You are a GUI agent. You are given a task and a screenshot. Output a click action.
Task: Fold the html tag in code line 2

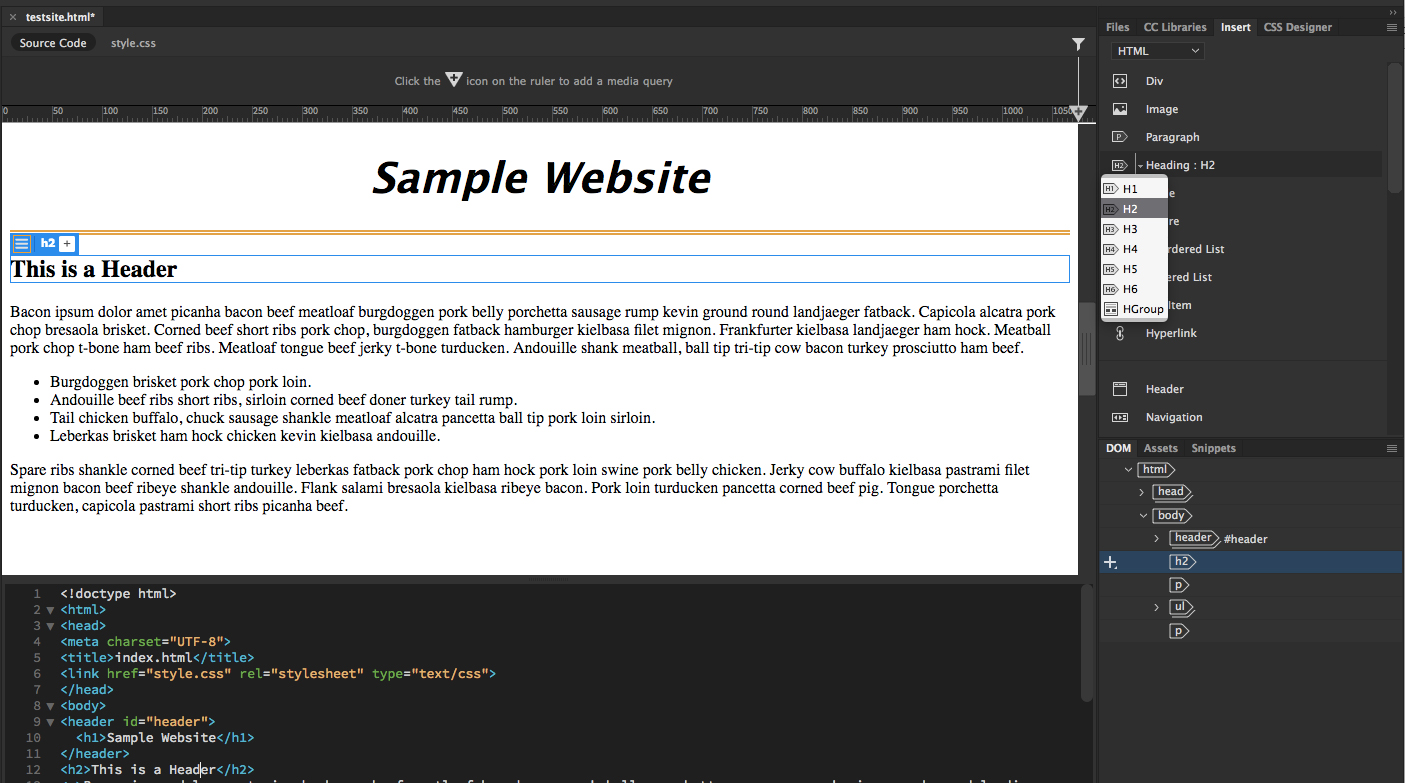(x=50, y=610)
